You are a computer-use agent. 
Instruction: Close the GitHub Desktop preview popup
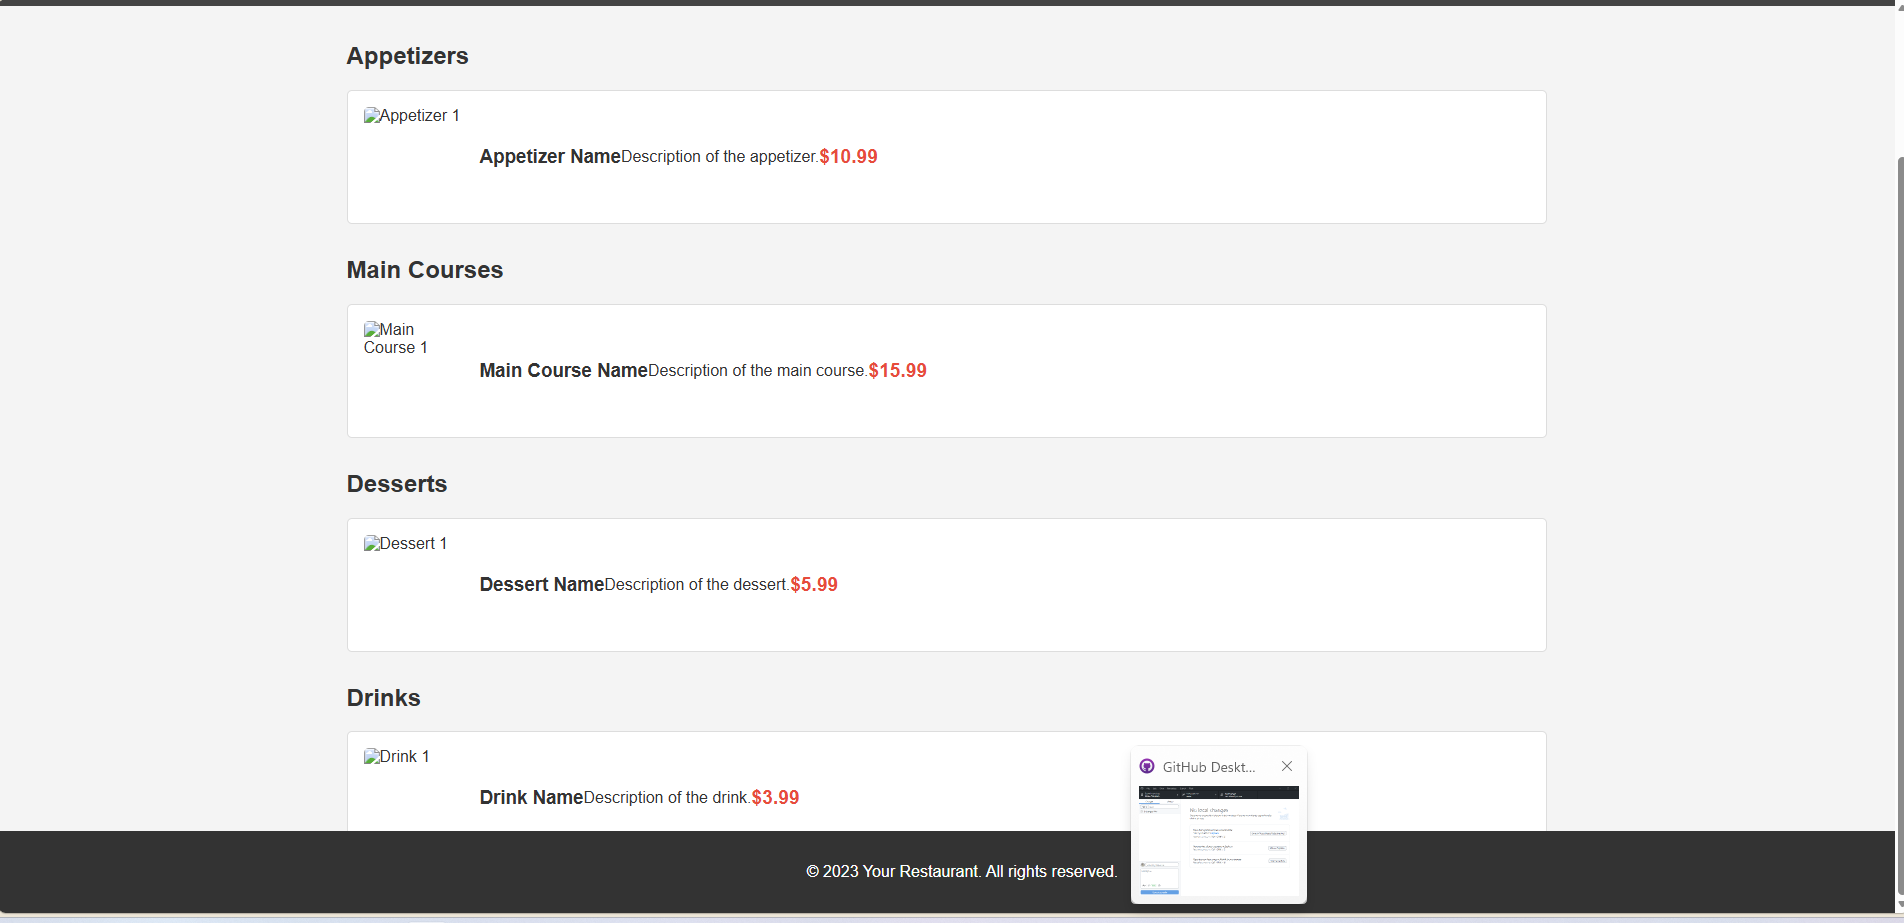tap(1287, 766)
